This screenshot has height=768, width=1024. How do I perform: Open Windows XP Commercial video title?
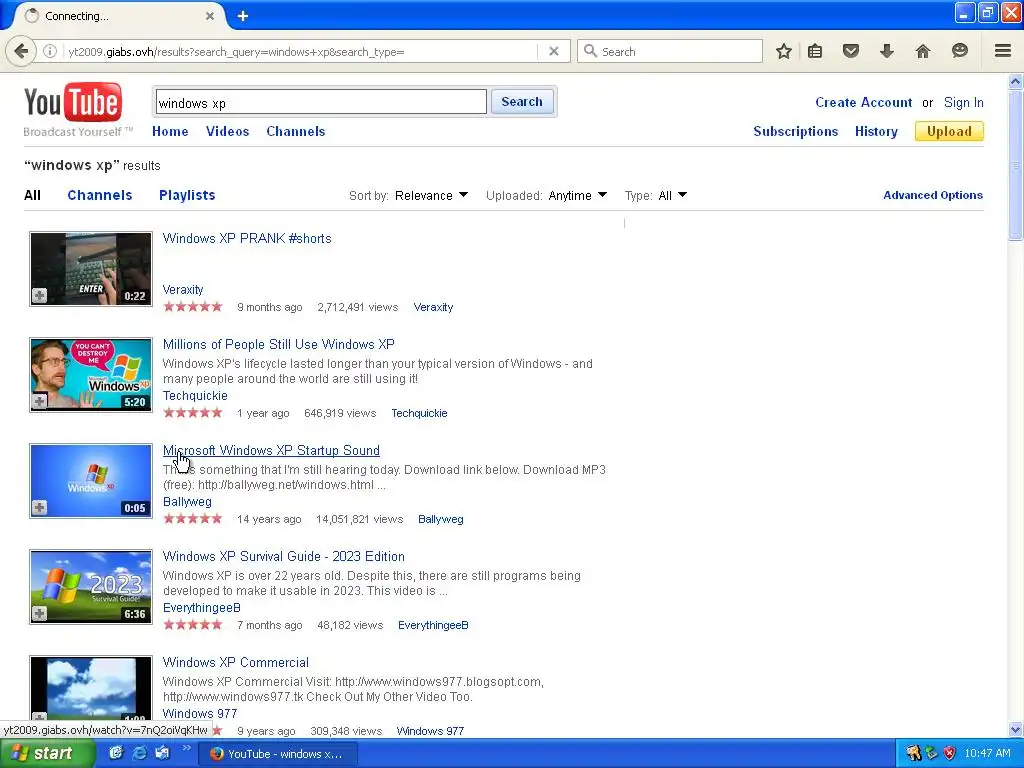pyautogui.click(x=236, y=662)
